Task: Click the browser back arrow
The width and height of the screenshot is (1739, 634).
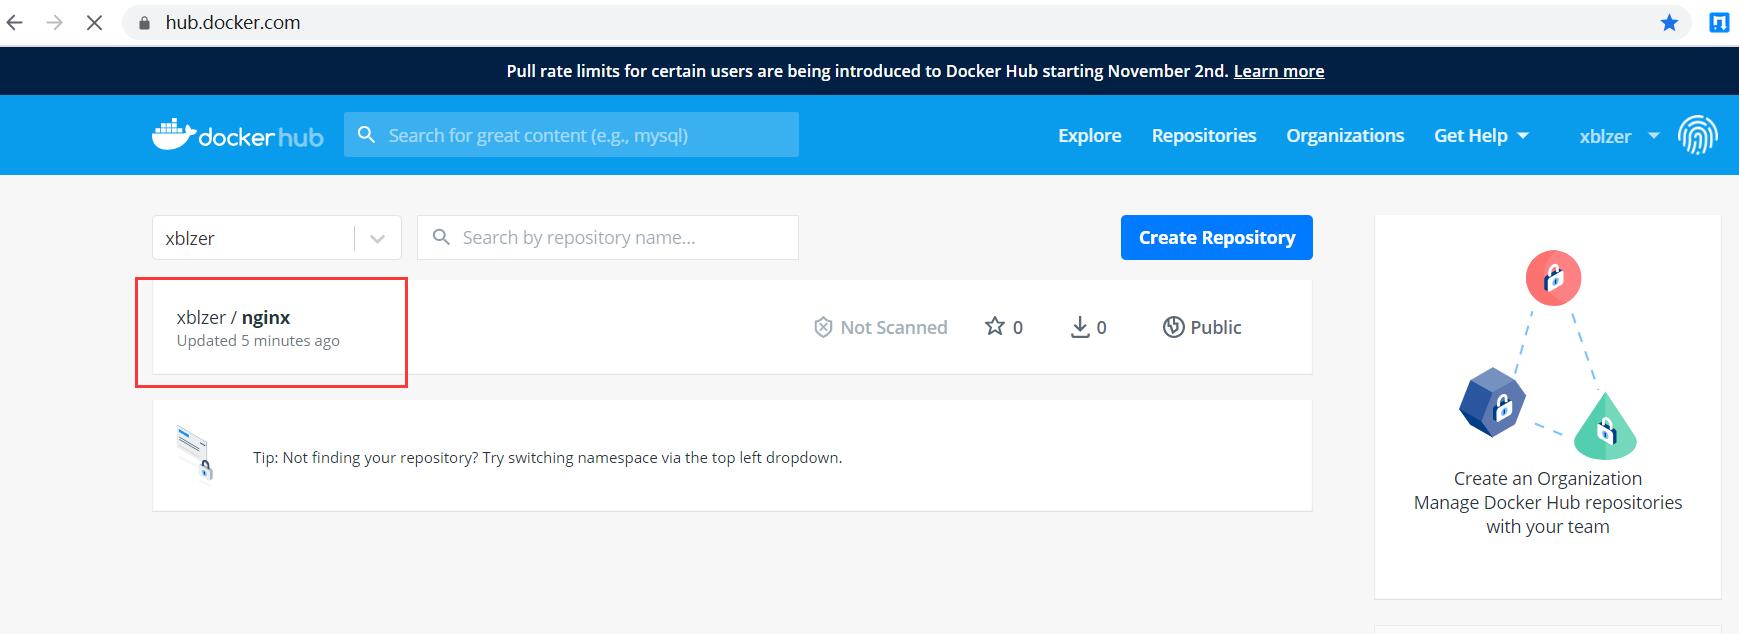Action: 15,22
